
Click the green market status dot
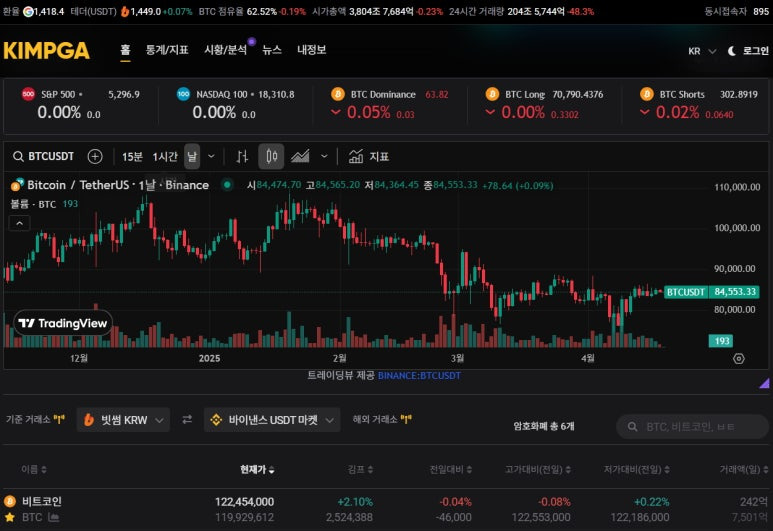tap(227, 185)
